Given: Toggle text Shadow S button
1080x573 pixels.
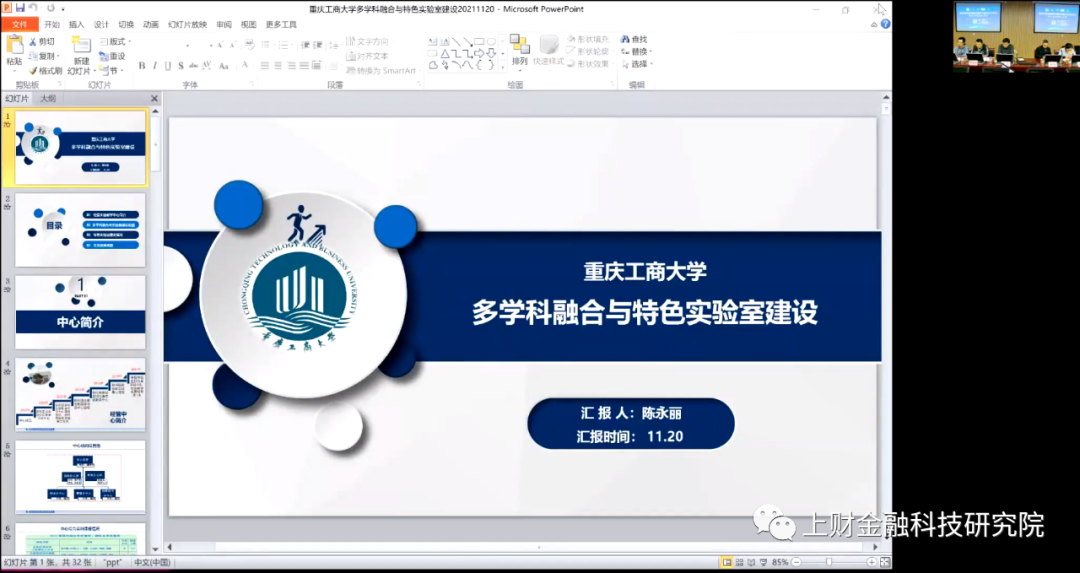Looking at the screenshot, I should (x=180, y=66).
